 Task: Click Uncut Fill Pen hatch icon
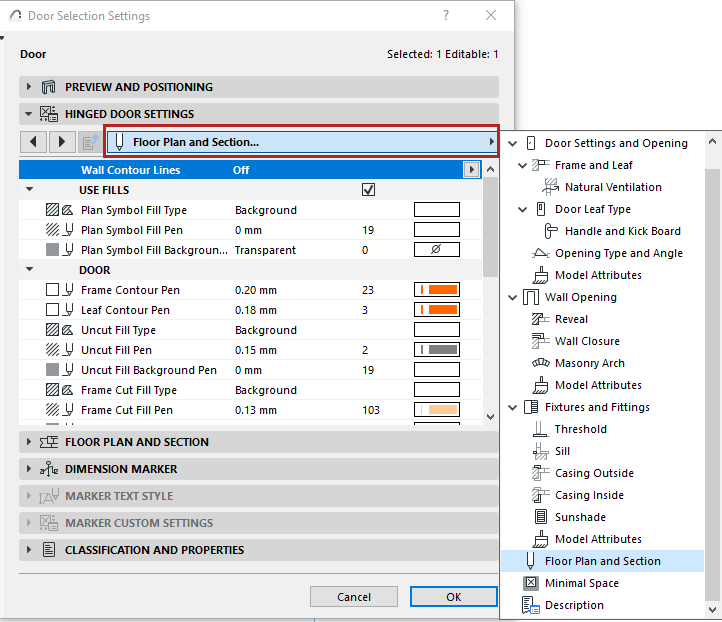click(52, 350)
